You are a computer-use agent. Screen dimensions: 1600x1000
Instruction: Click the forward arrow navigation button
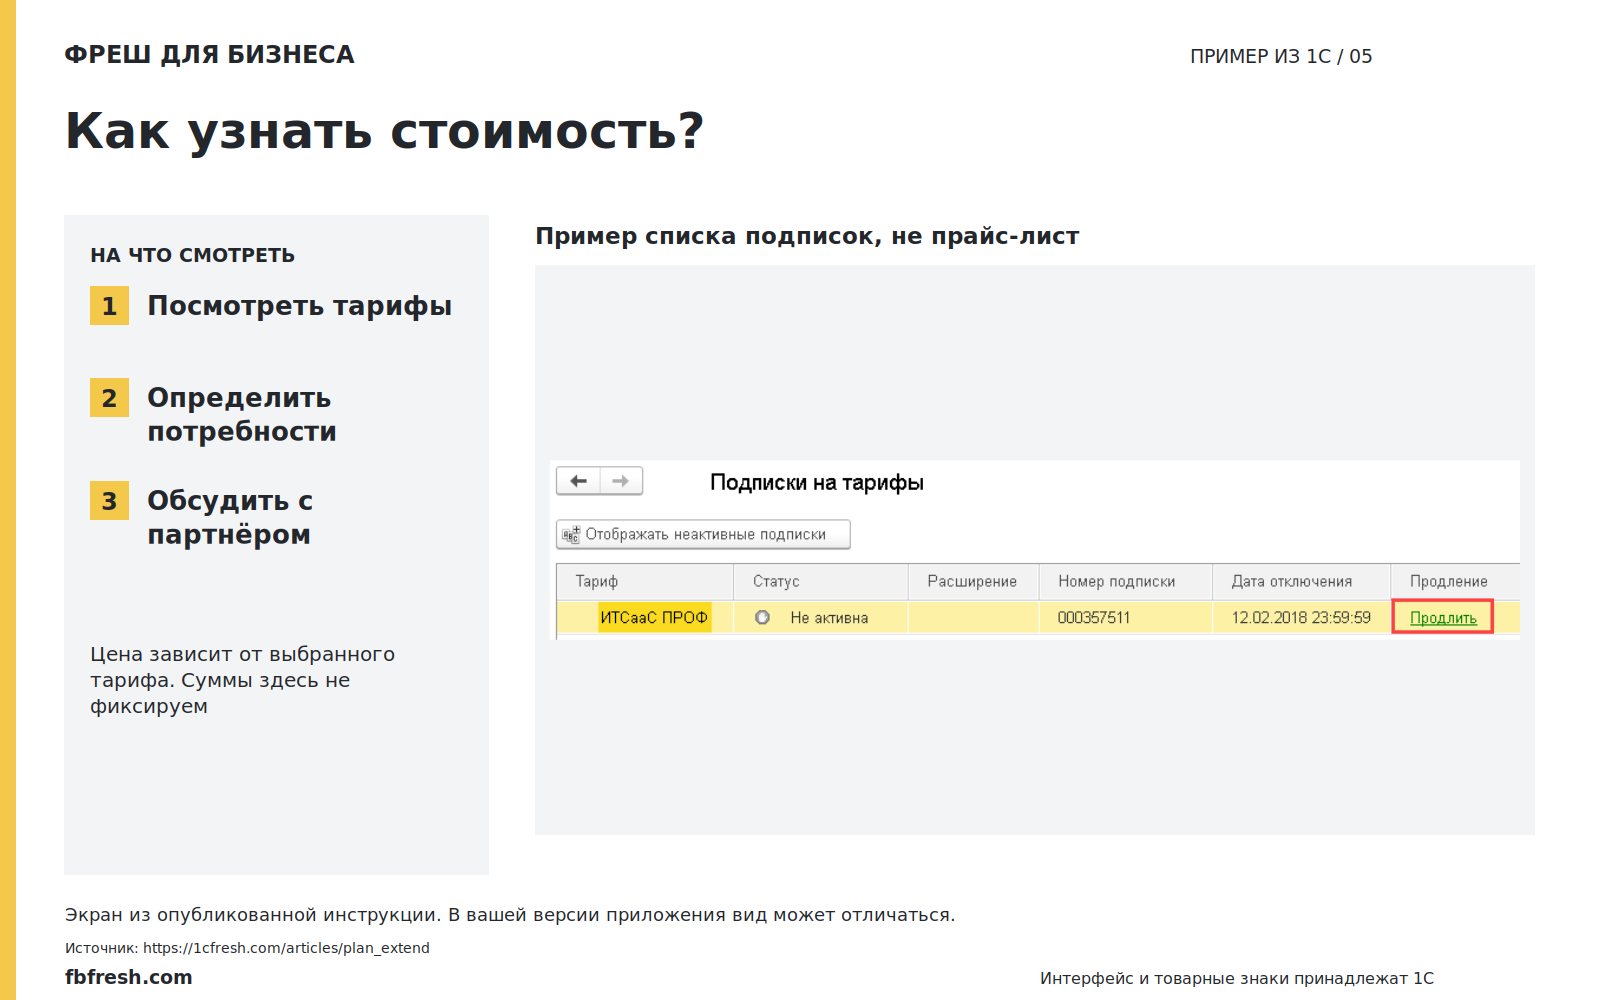[621, 481]
